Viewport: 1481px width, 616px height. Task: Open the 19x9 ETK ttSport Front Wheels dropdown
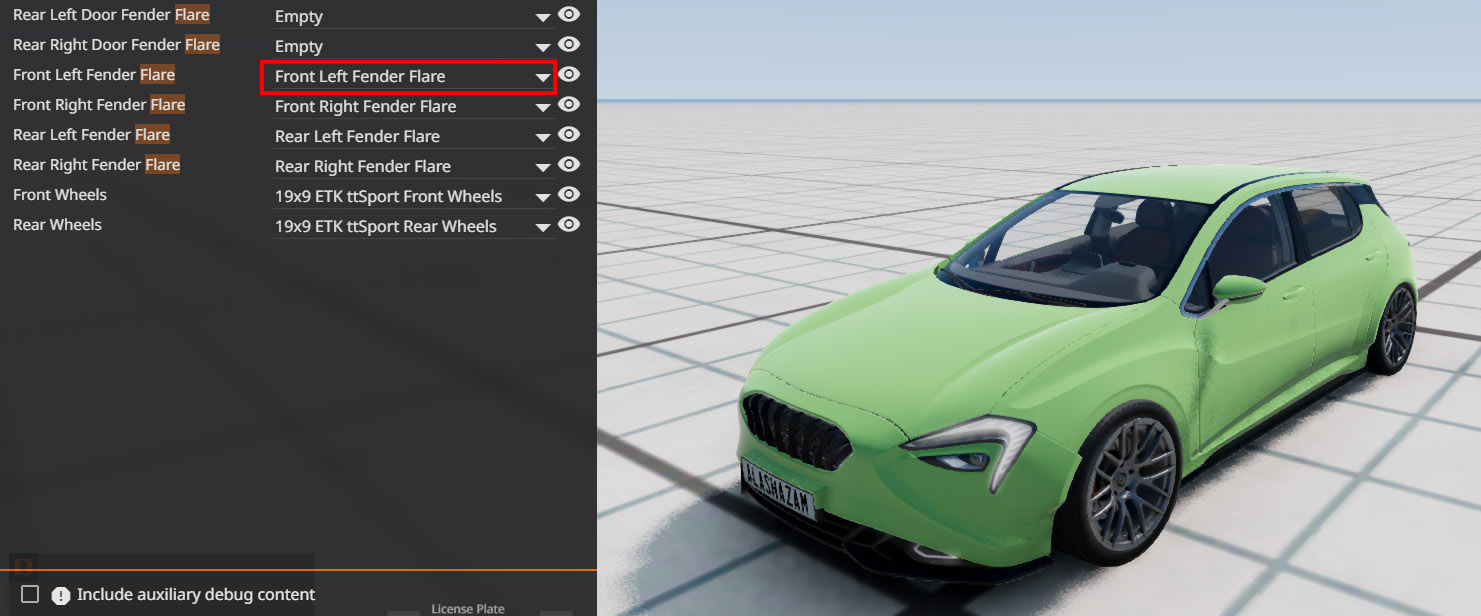pos(413,196)
